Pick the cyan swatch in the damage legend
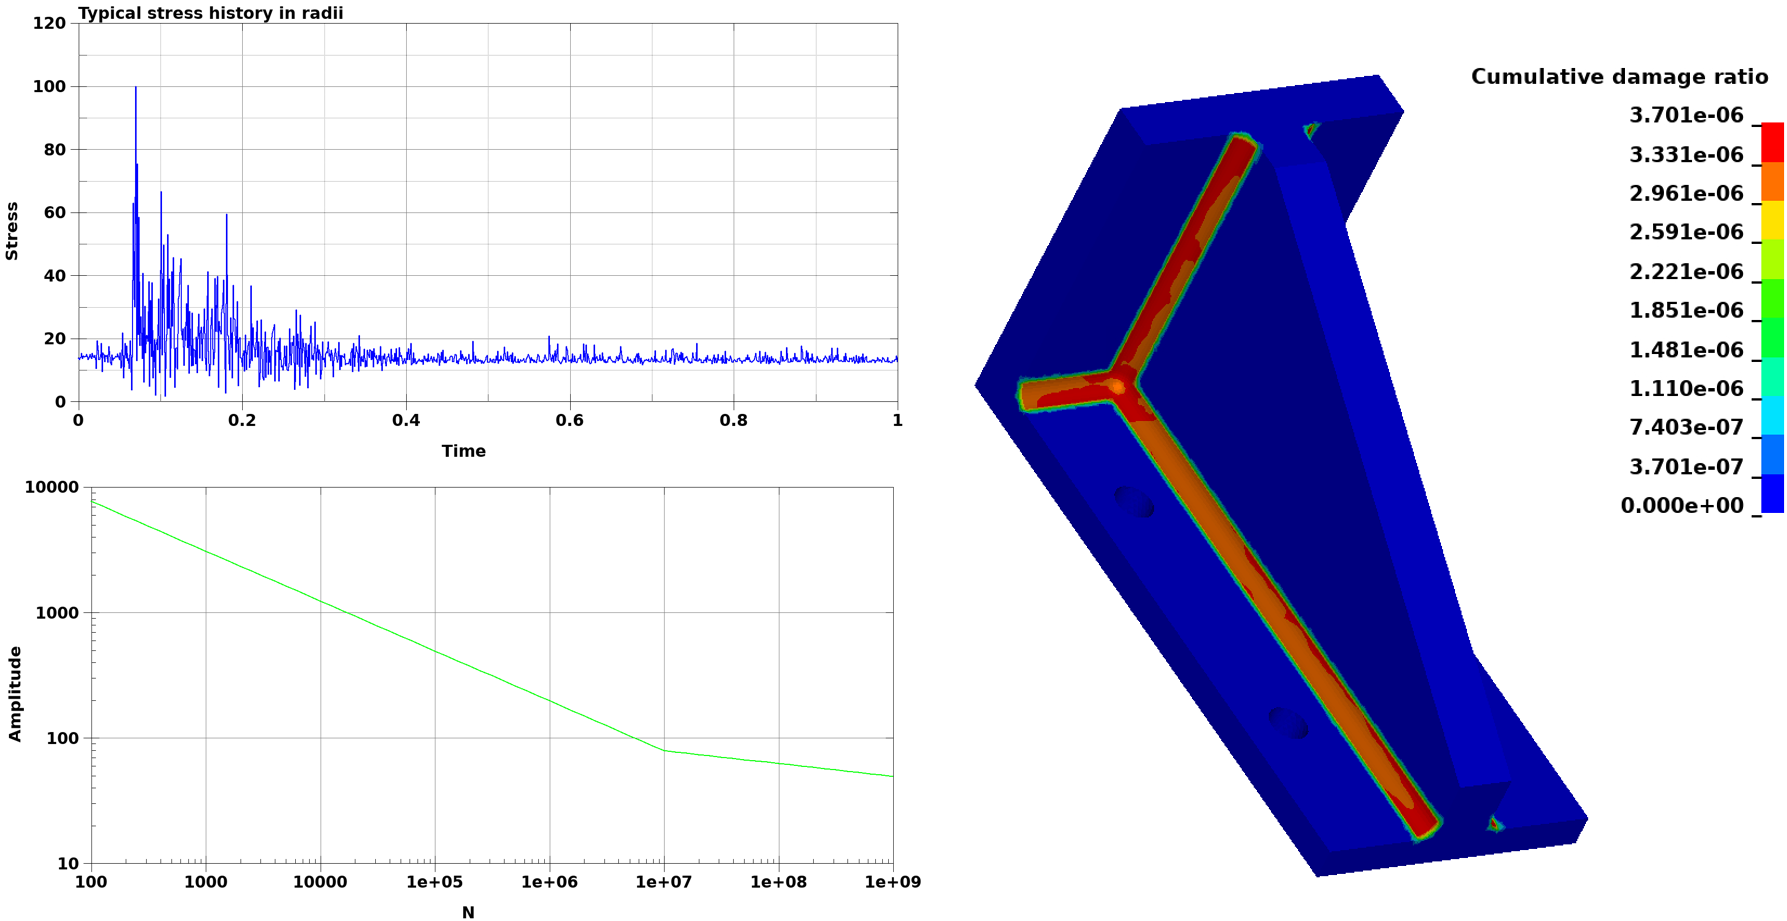The width and height of the screenshot is (1787, 921). coord(1772,415)
